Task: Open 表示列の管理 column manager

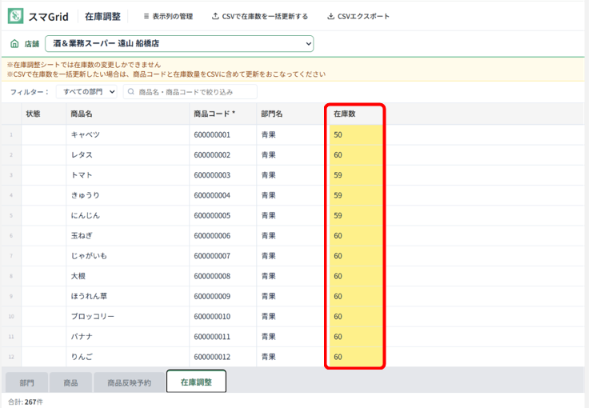Action: (168, 17)
